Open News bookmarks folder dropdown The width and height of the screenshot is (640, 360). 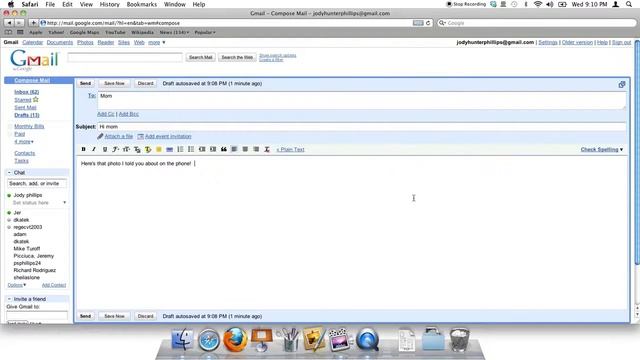(174, 32)
